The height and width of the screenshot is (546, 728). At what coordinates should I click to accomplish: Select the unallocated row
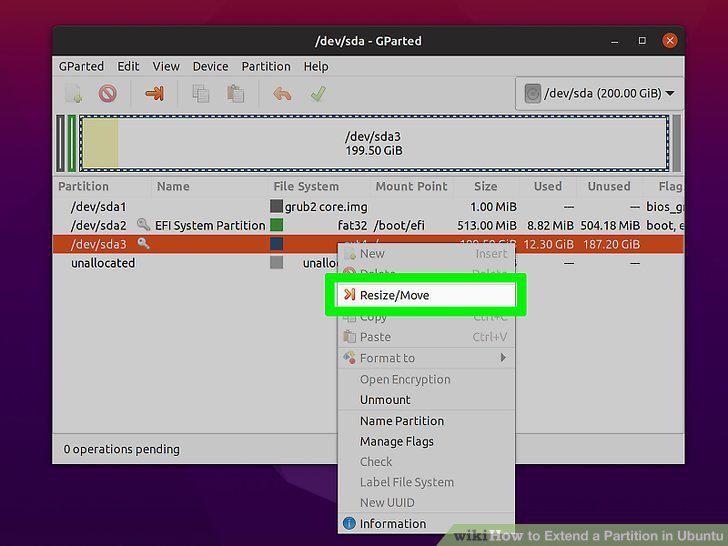pyautogui.click(x=368, y=263)
